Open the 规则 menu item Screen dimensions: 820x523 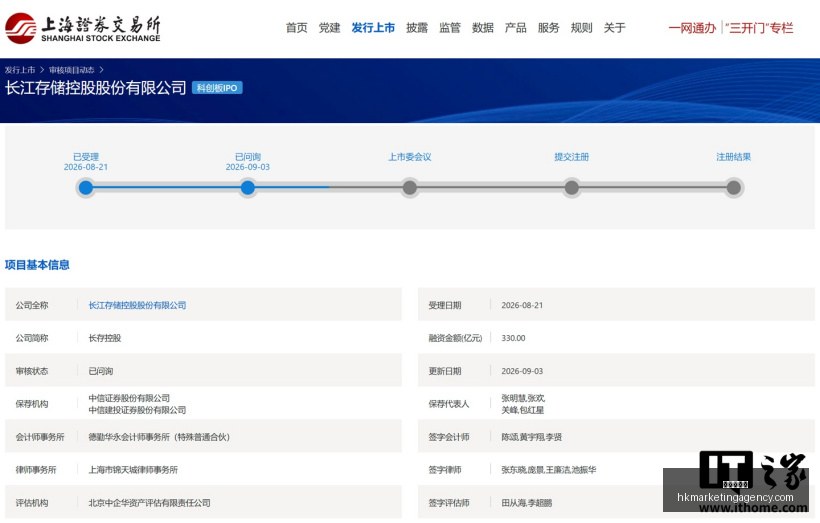coord(582,28)
